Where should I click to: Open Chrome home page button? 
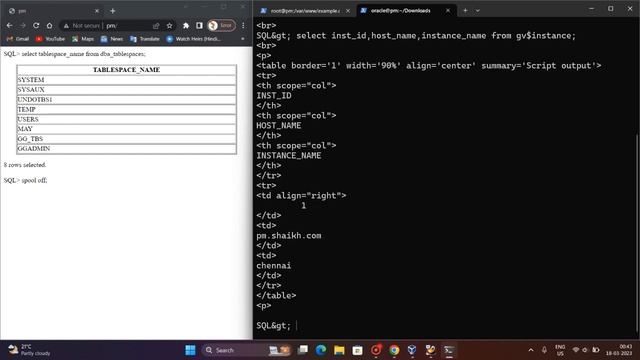click(49, 25)
